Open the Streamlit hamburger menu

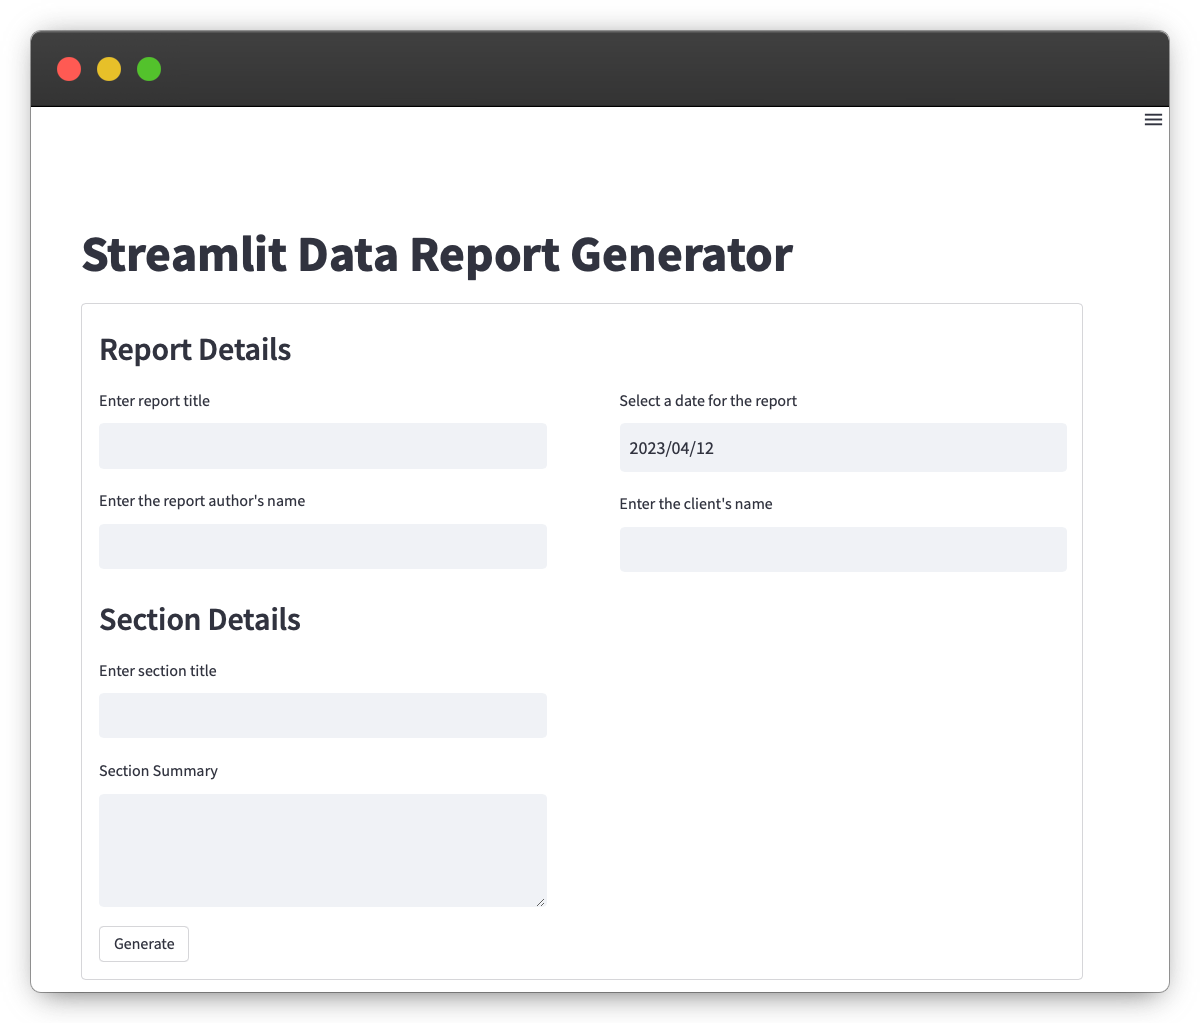pyautogui.click(x=1153, y=120)
